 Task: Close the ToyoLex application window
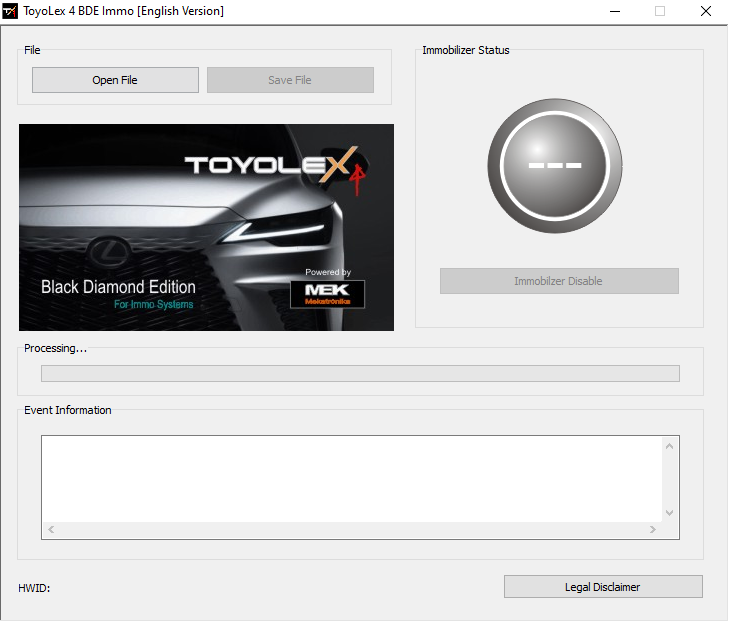tap(706, 11)
